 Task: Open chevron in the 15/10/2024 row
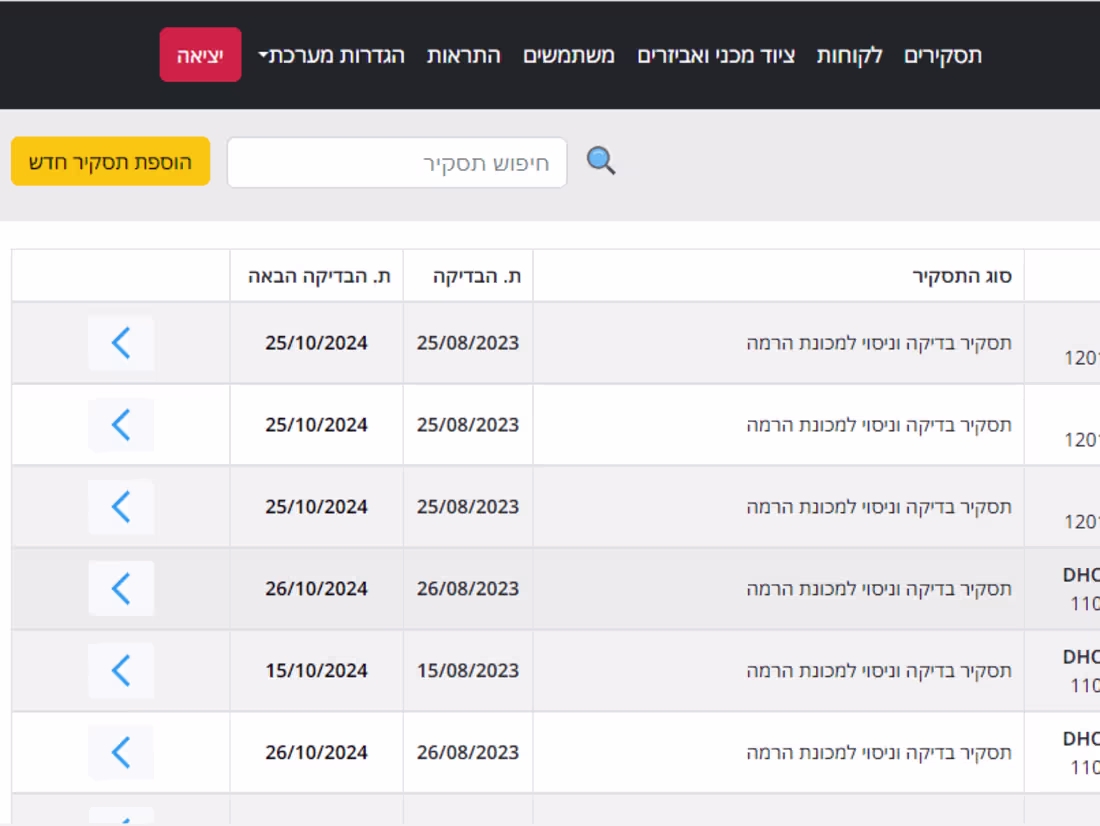pos(121,671)
